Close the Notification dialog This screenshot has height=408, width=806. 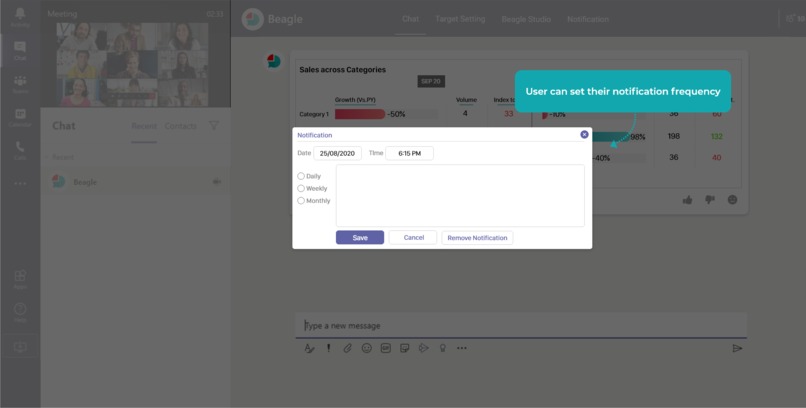tap(584, 134)
